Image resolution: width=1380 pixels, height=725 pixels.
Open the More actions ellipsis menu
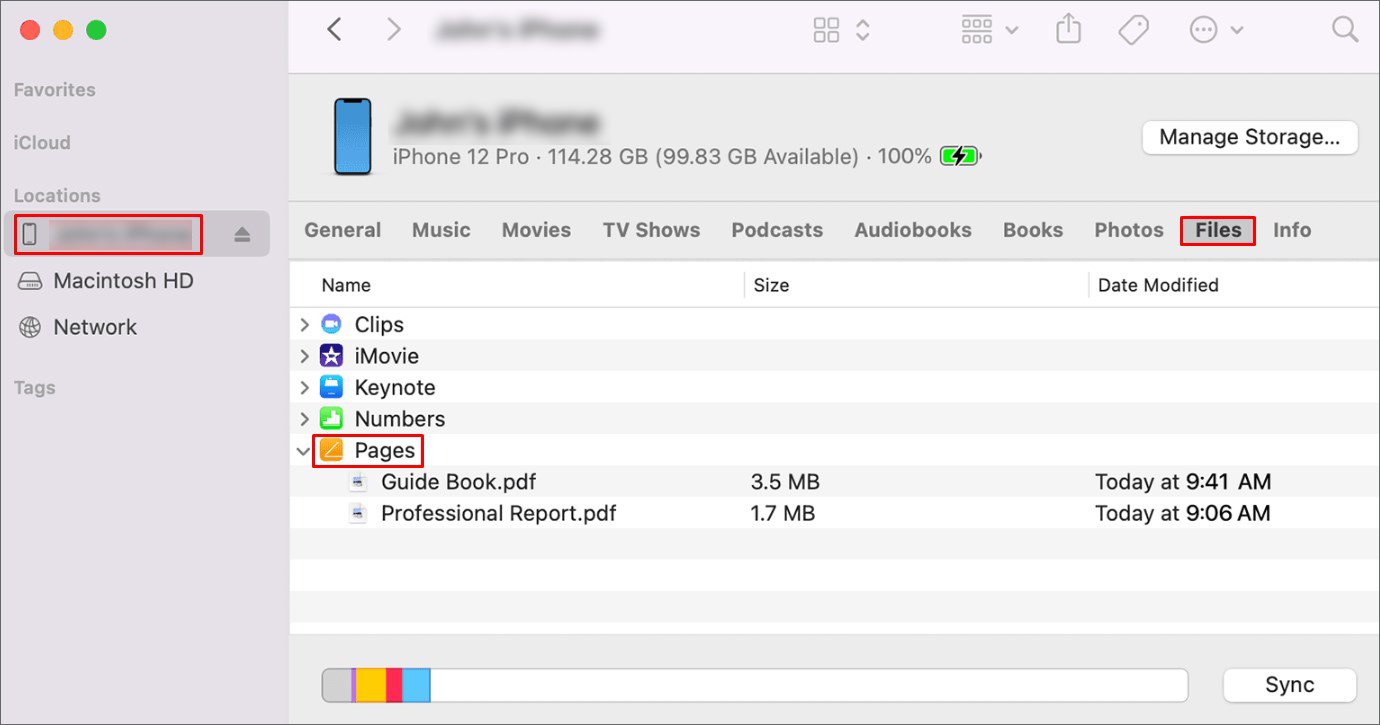click(1215, 30)
